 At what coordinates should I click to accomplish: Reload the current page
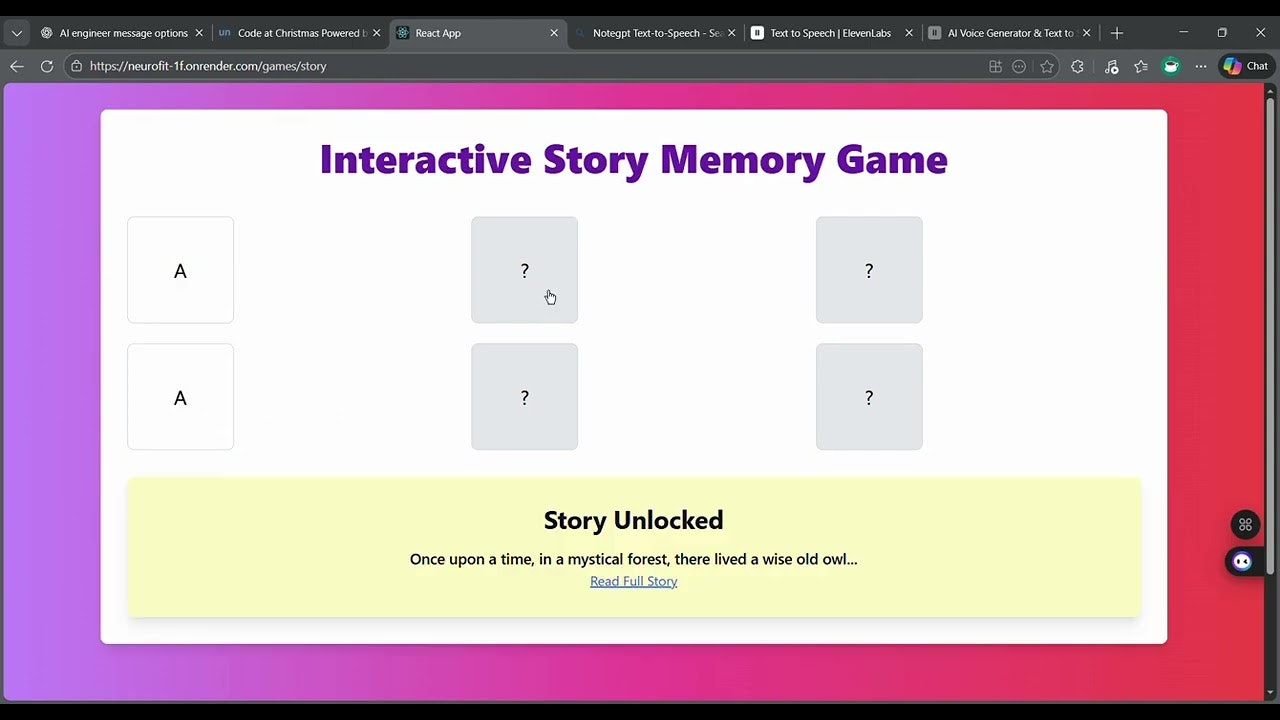[x=46, y=66]
